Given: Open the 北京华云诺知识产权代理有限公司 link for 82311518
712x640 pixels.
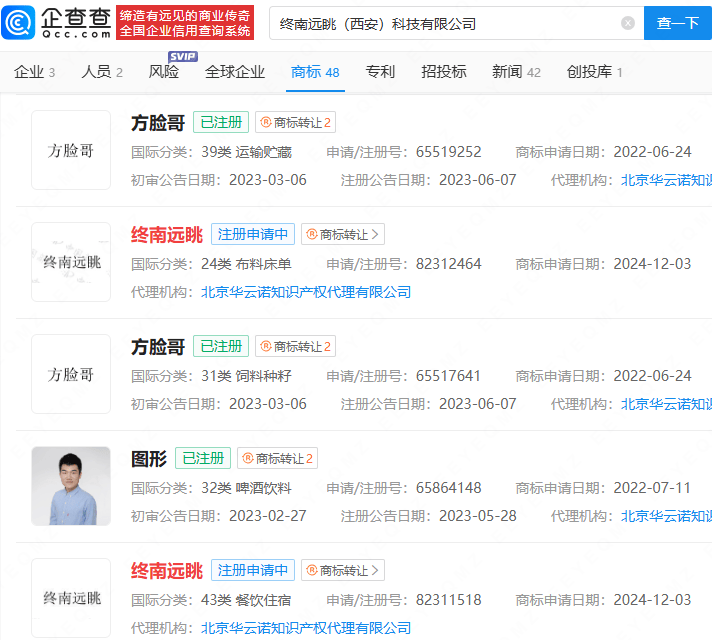Looking at the screenshot, I should tap(306, 628).
